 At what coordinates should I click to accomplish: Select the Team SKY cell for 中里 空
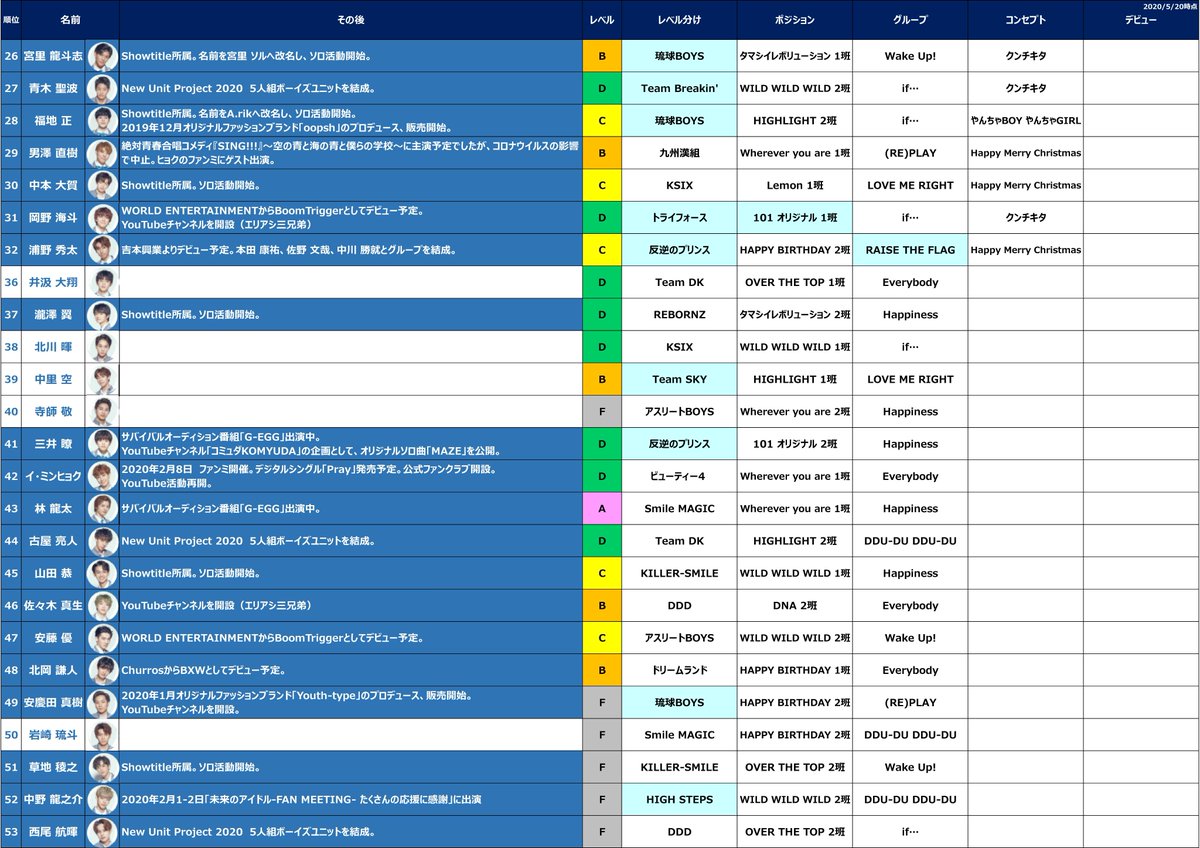pos(679,379)
